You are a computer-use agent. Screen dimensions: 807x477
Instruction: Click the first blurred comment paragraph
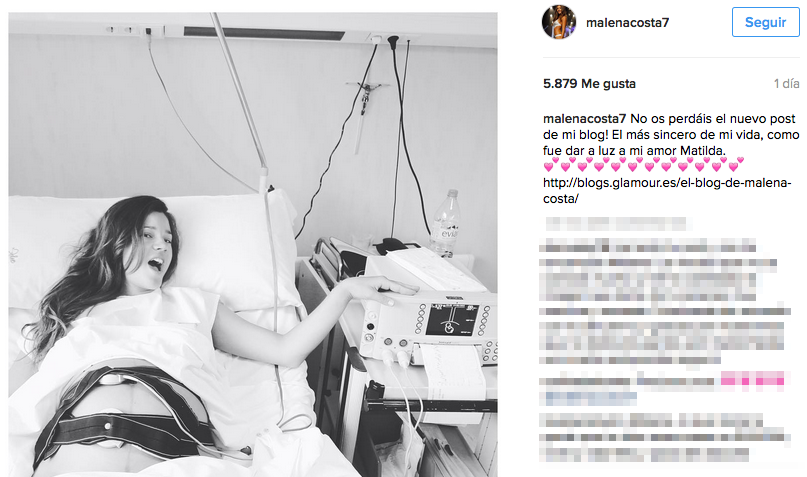point(658,269)
